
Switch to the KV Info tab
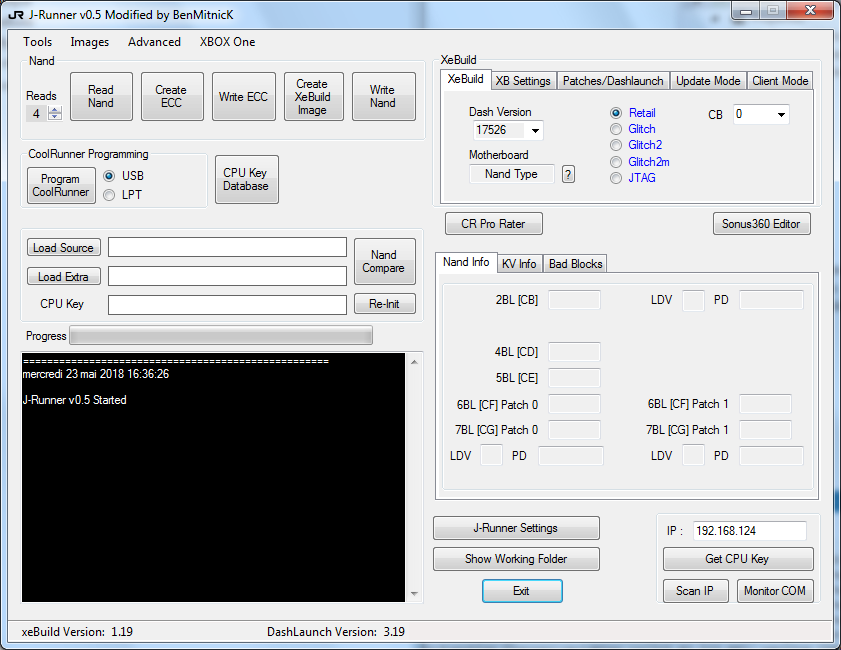click(519, 264)
